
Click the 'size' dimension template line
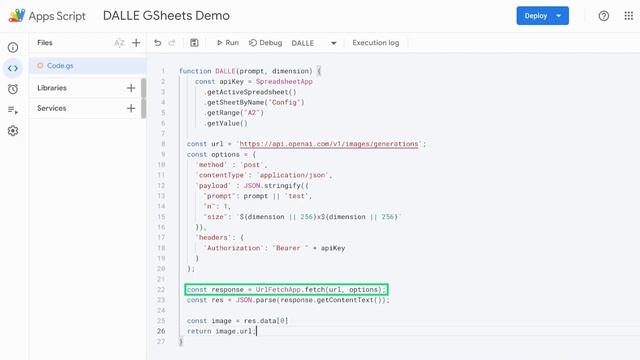(302, 217)
